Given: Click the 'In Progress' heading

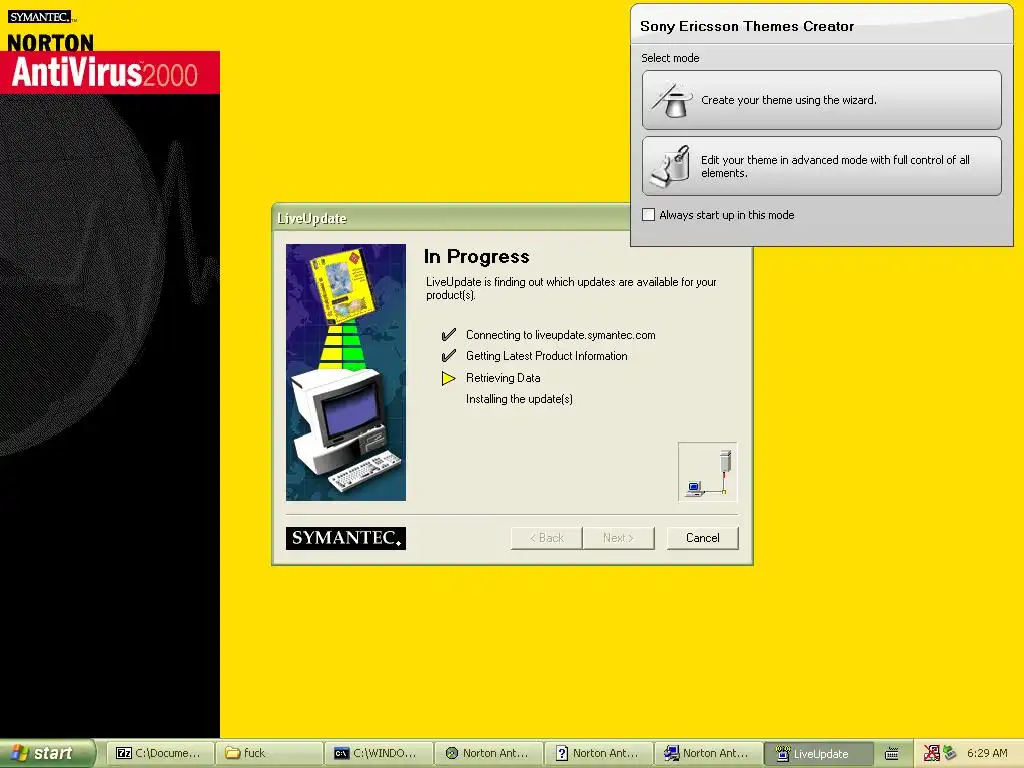Looking at the screenshot, I should 477,257.
